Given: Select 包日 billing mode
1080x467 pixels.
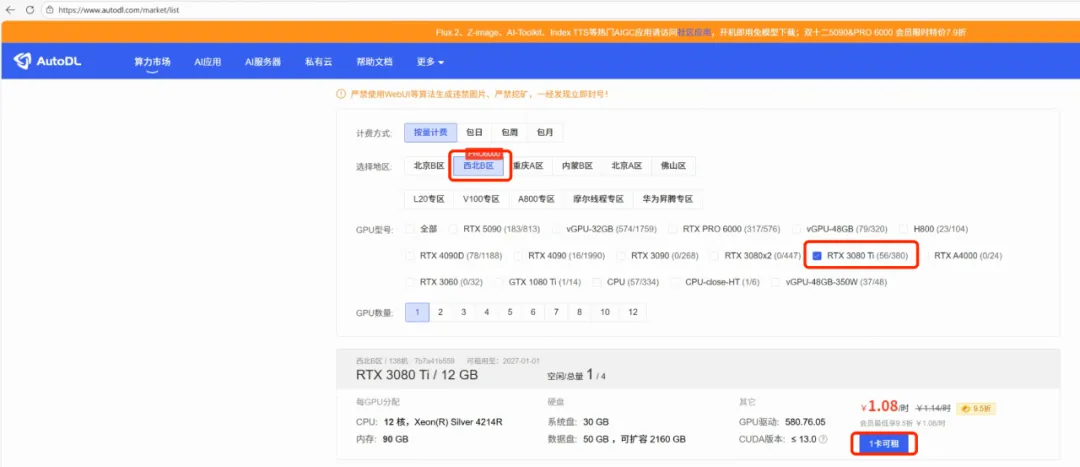Looking at the screenshot, I should coord(475,132).
